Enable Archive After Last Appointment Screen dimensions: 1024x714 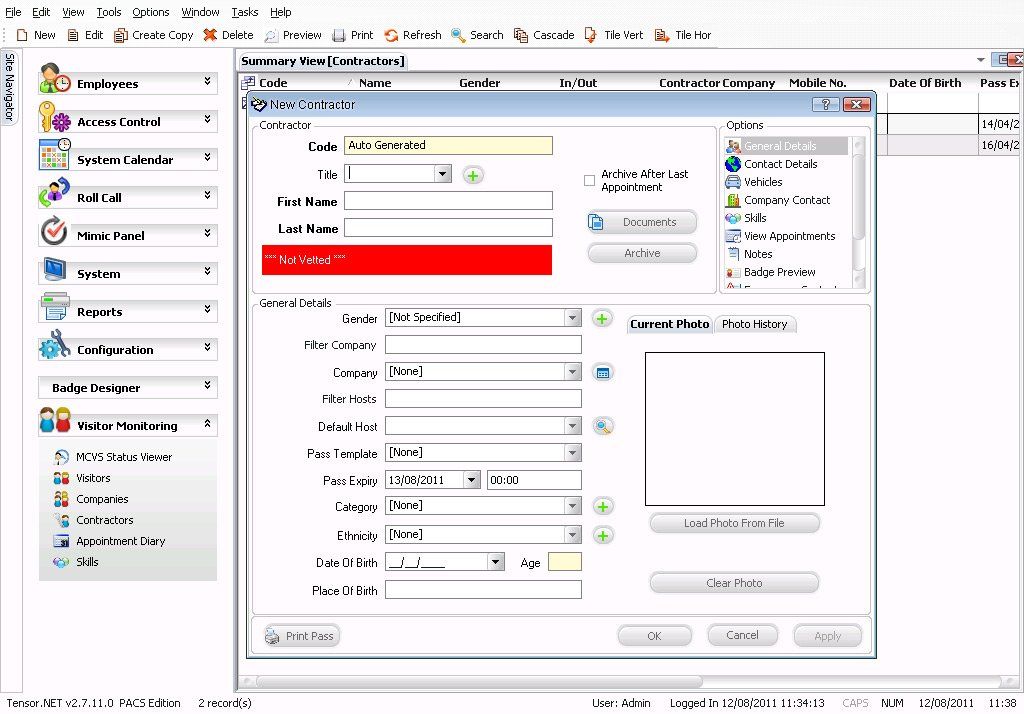(x=590, y=181)
